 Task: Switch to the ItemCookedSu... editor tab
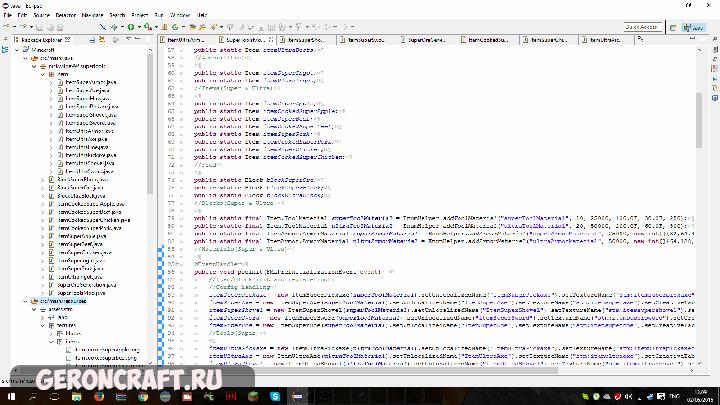point(487,39)
